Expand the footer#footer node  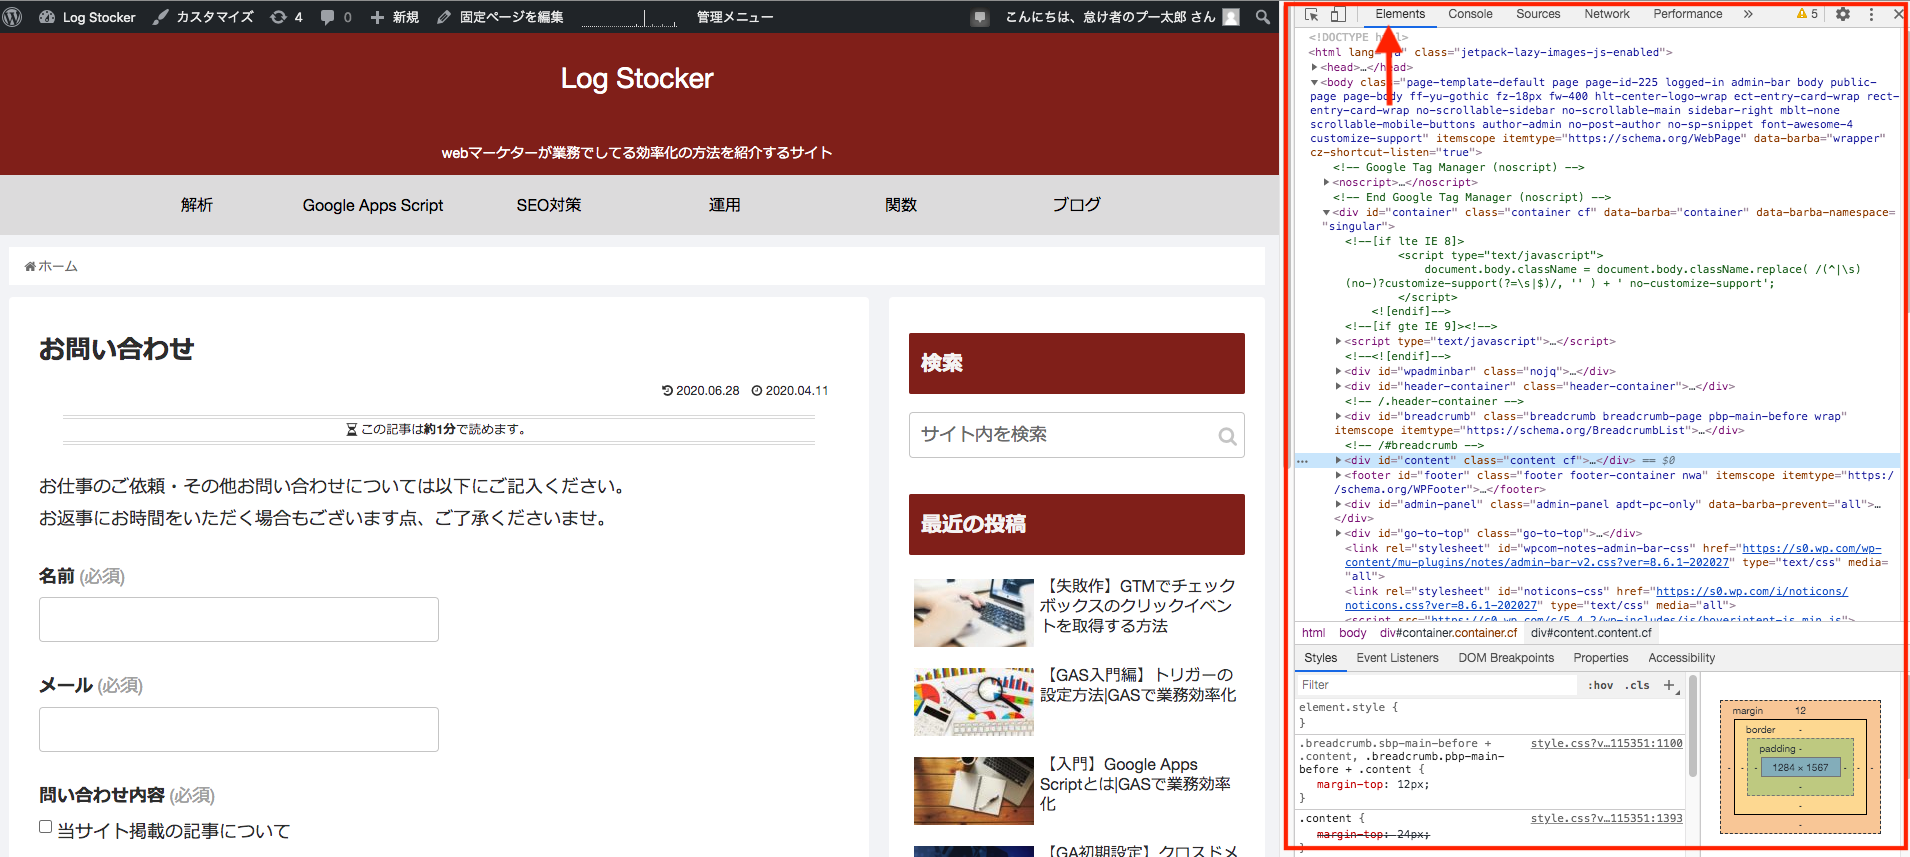1339,475
